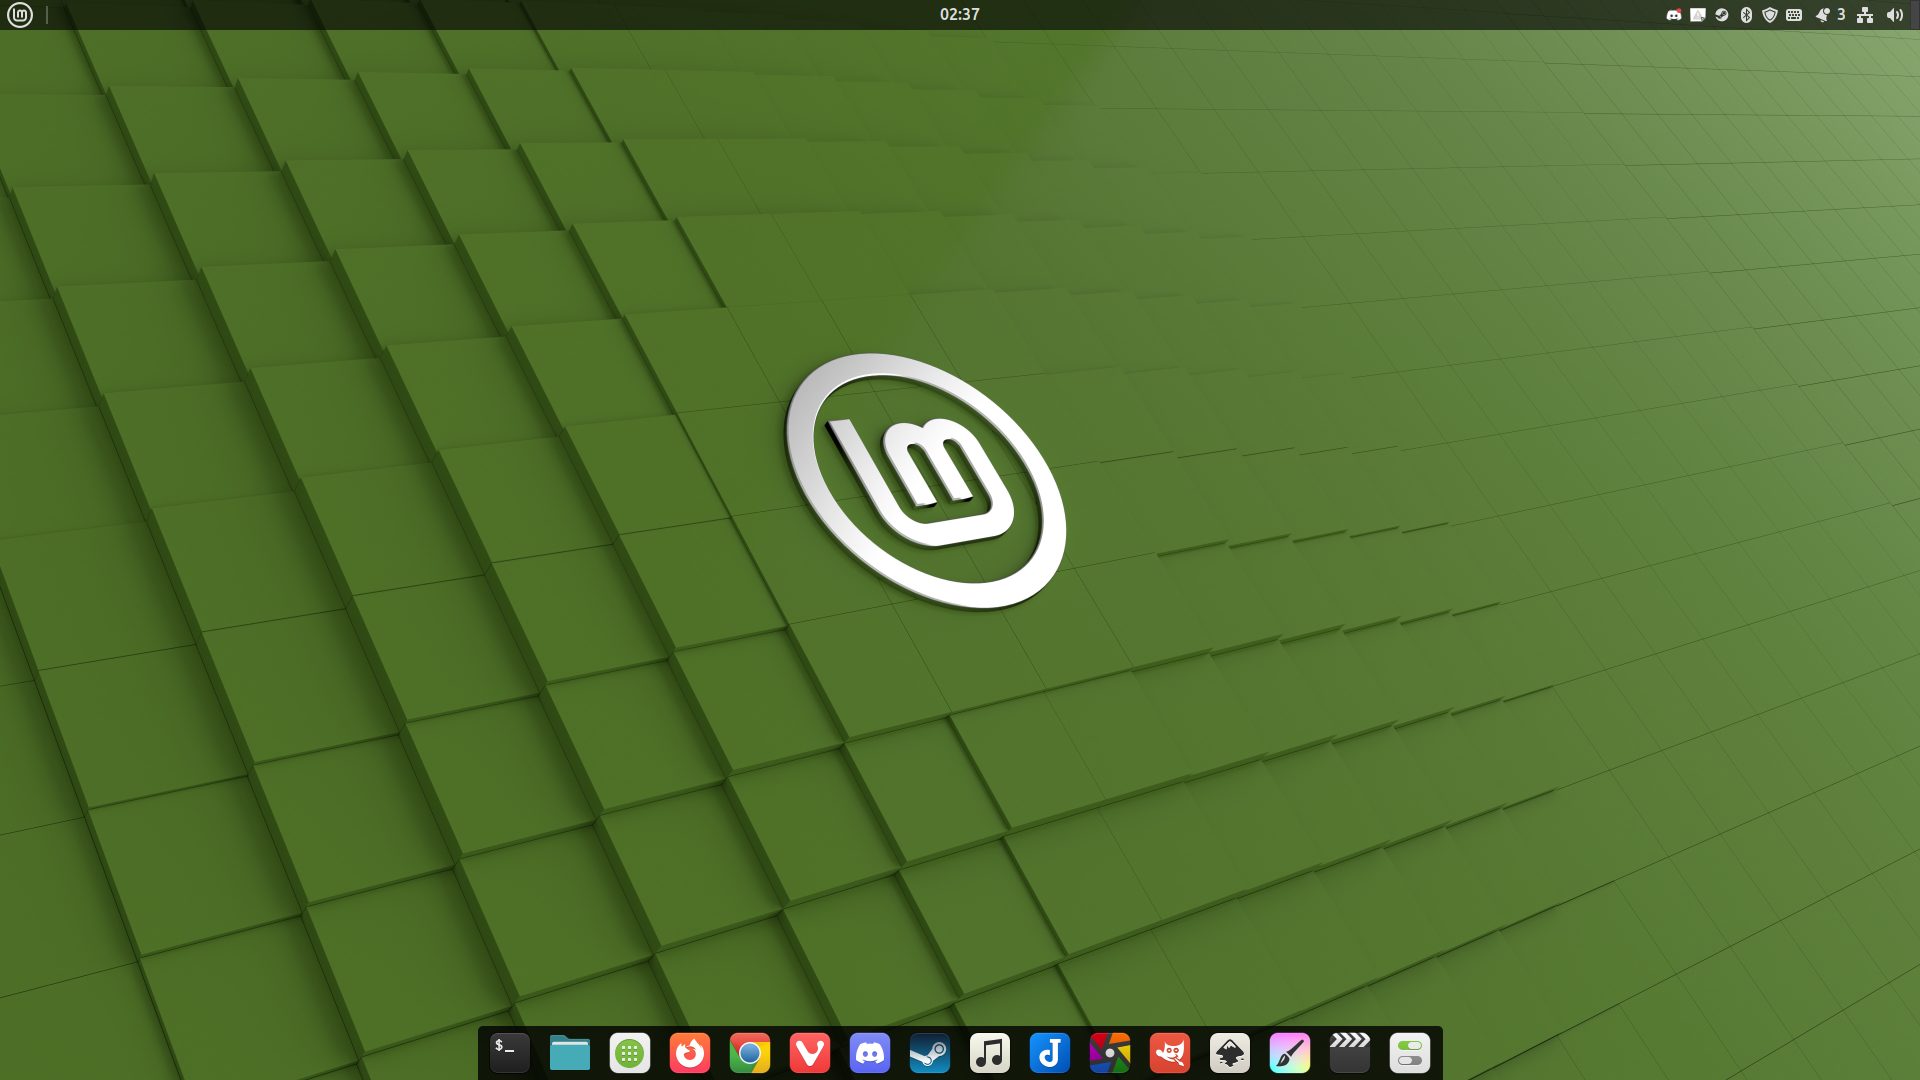Screen dimensions: 1920x1080
Task: Open Discord from the dock
Action: coord(869,1053)
